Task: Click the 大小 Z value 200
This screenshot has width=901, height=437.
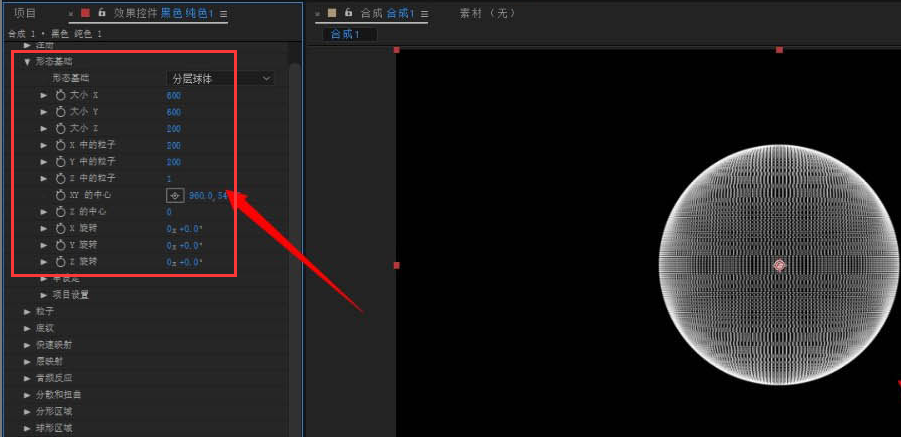Action: point(174,128)
